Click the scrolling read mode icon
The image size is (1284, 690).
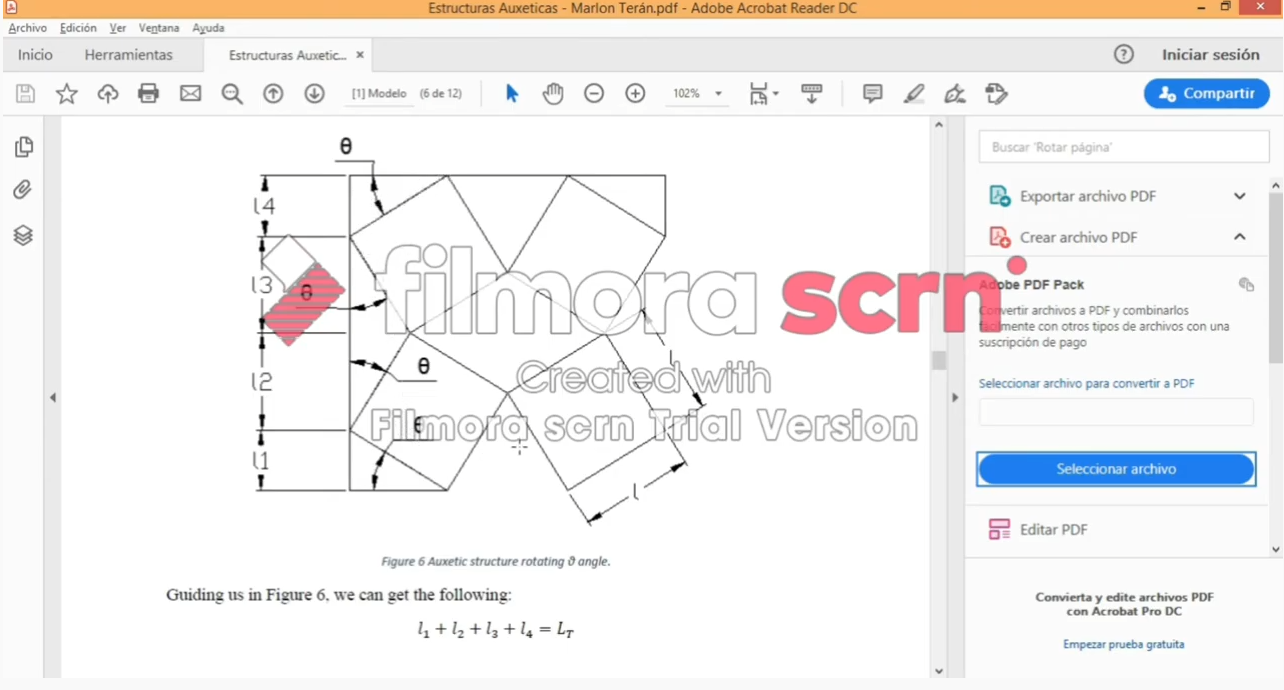click(x=812, y=94)
